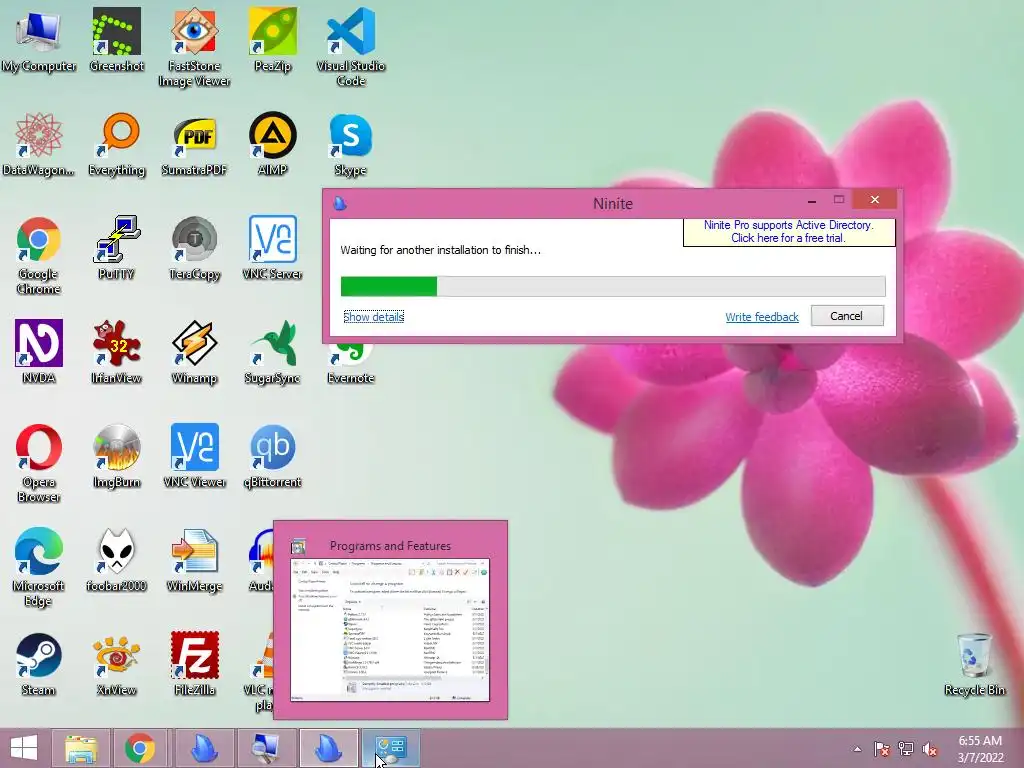Viewport: 1024px width, 768px height.
Task: Open SugarSync desktop icon
Action: click(x=272, y=351)
